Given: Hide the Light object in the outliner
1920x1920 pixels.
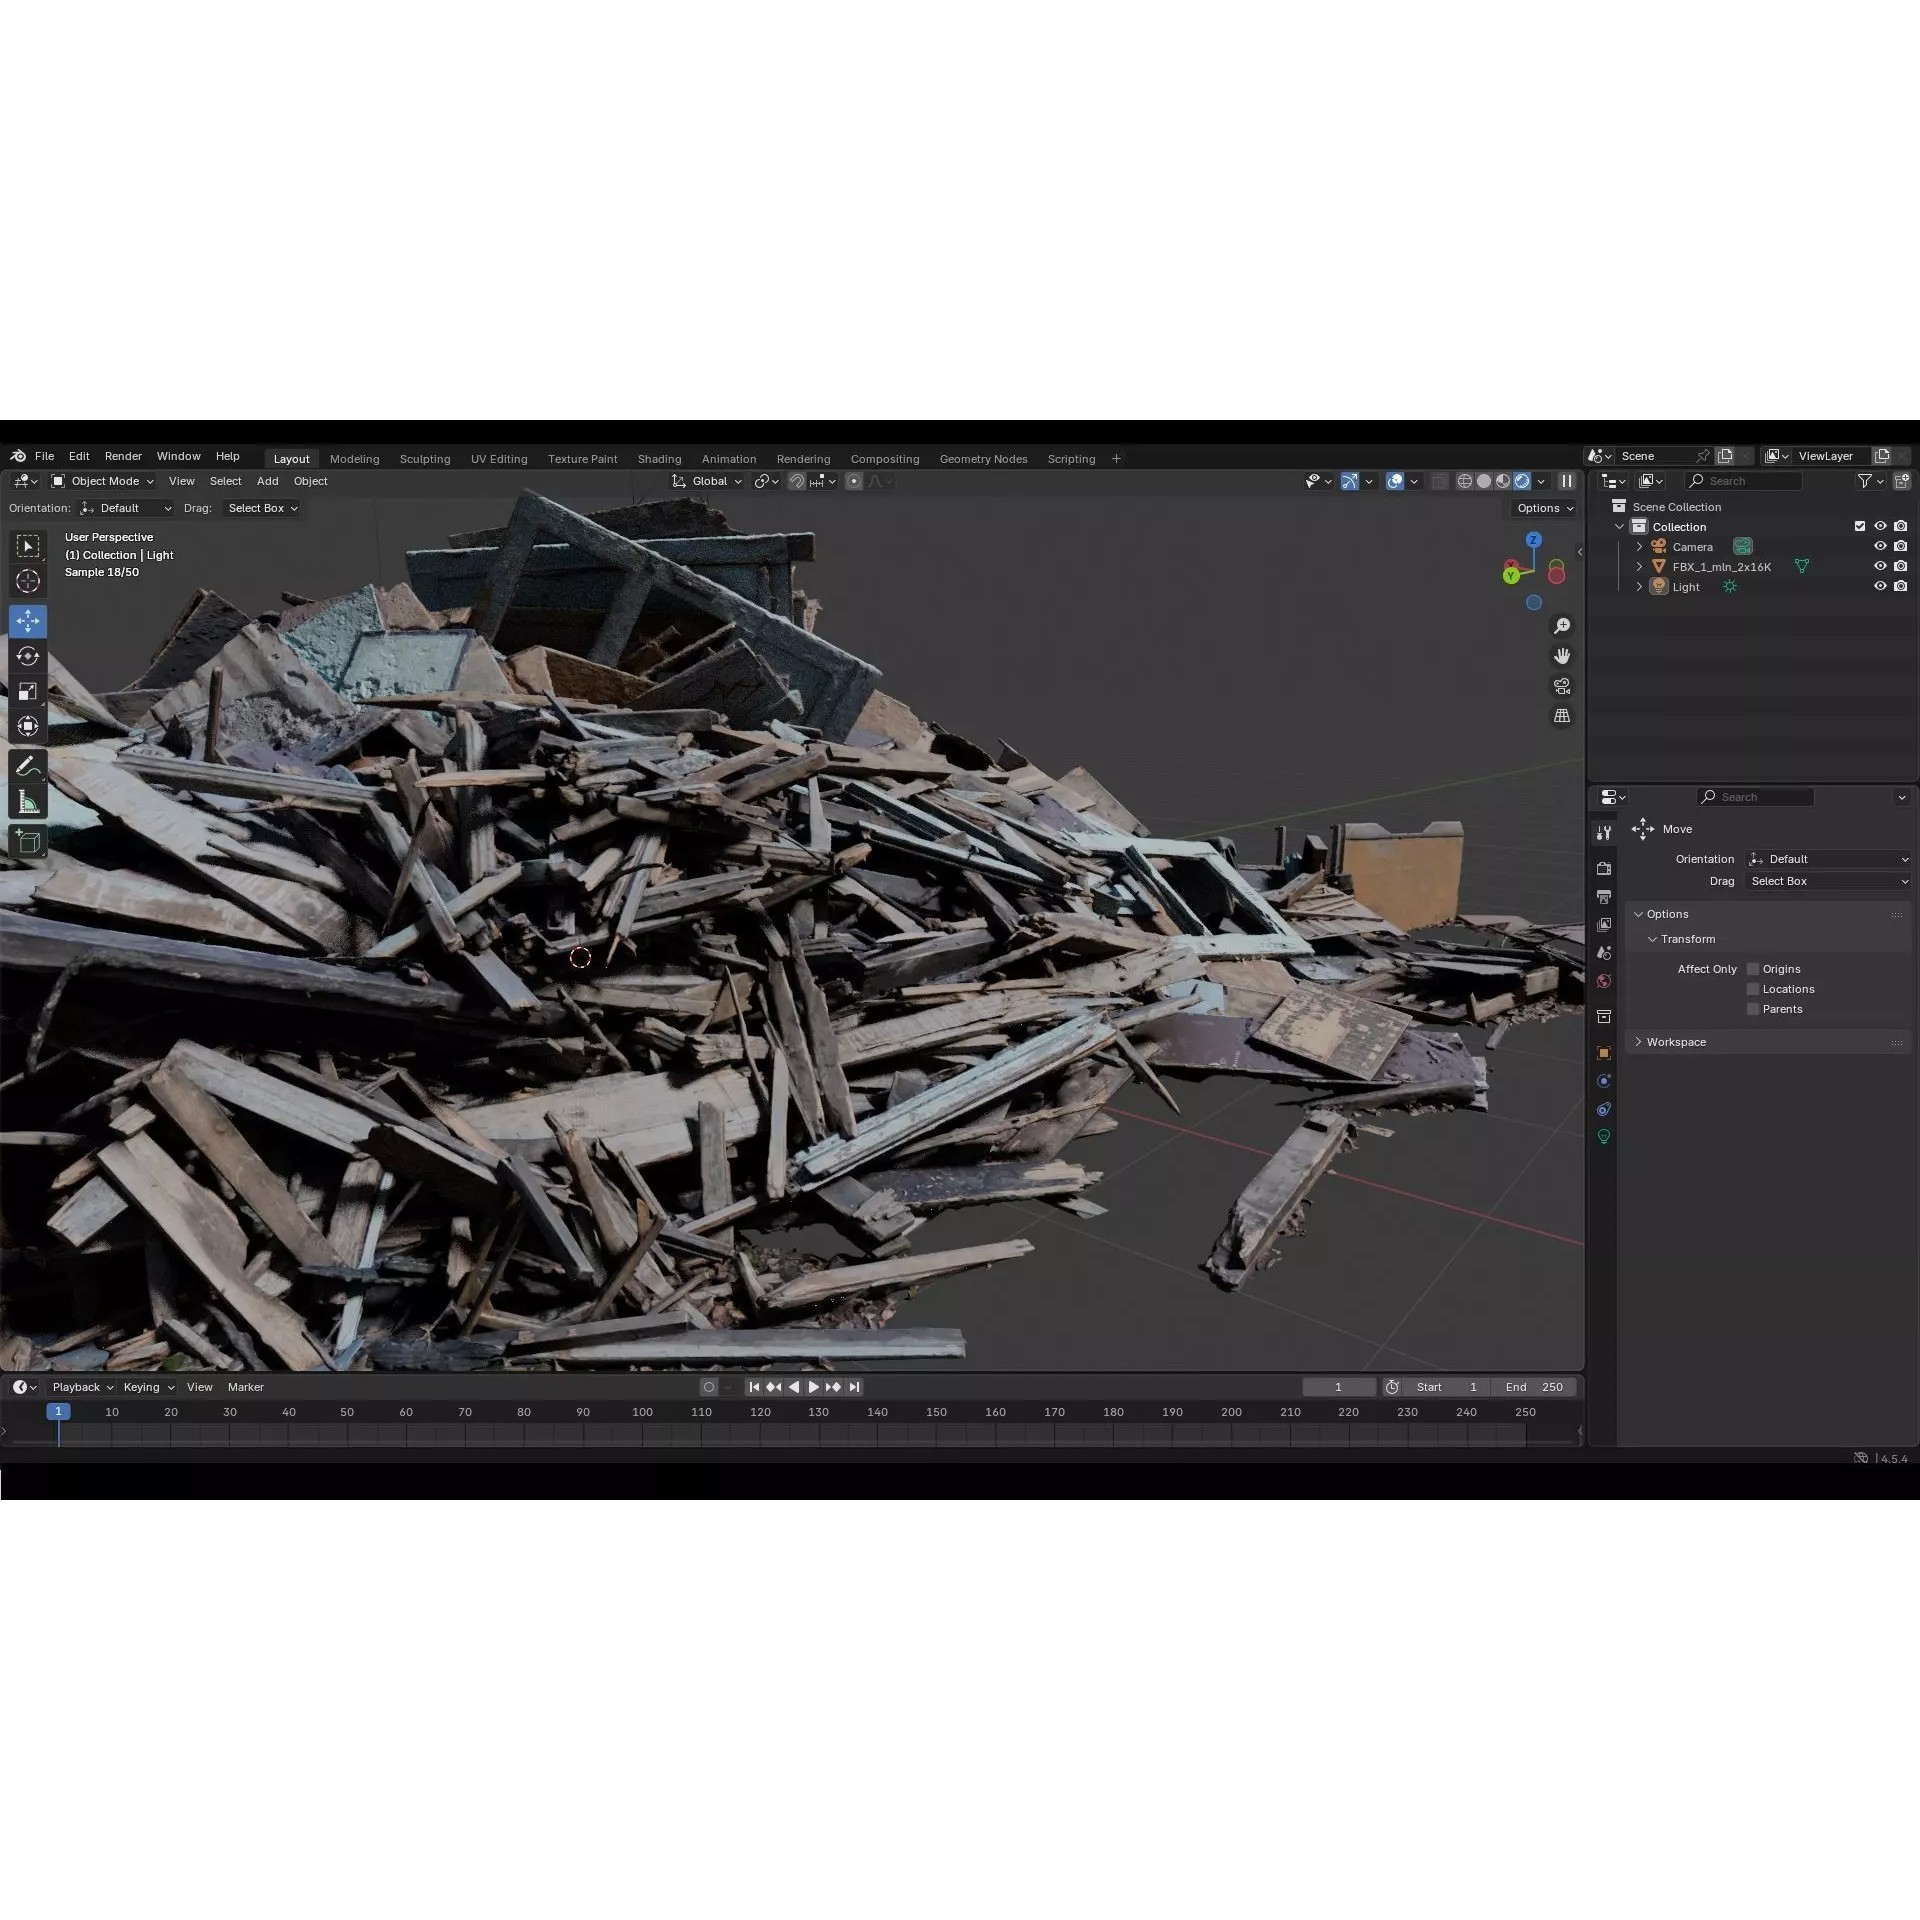Looking at the screenshot, I should 1881,586.
